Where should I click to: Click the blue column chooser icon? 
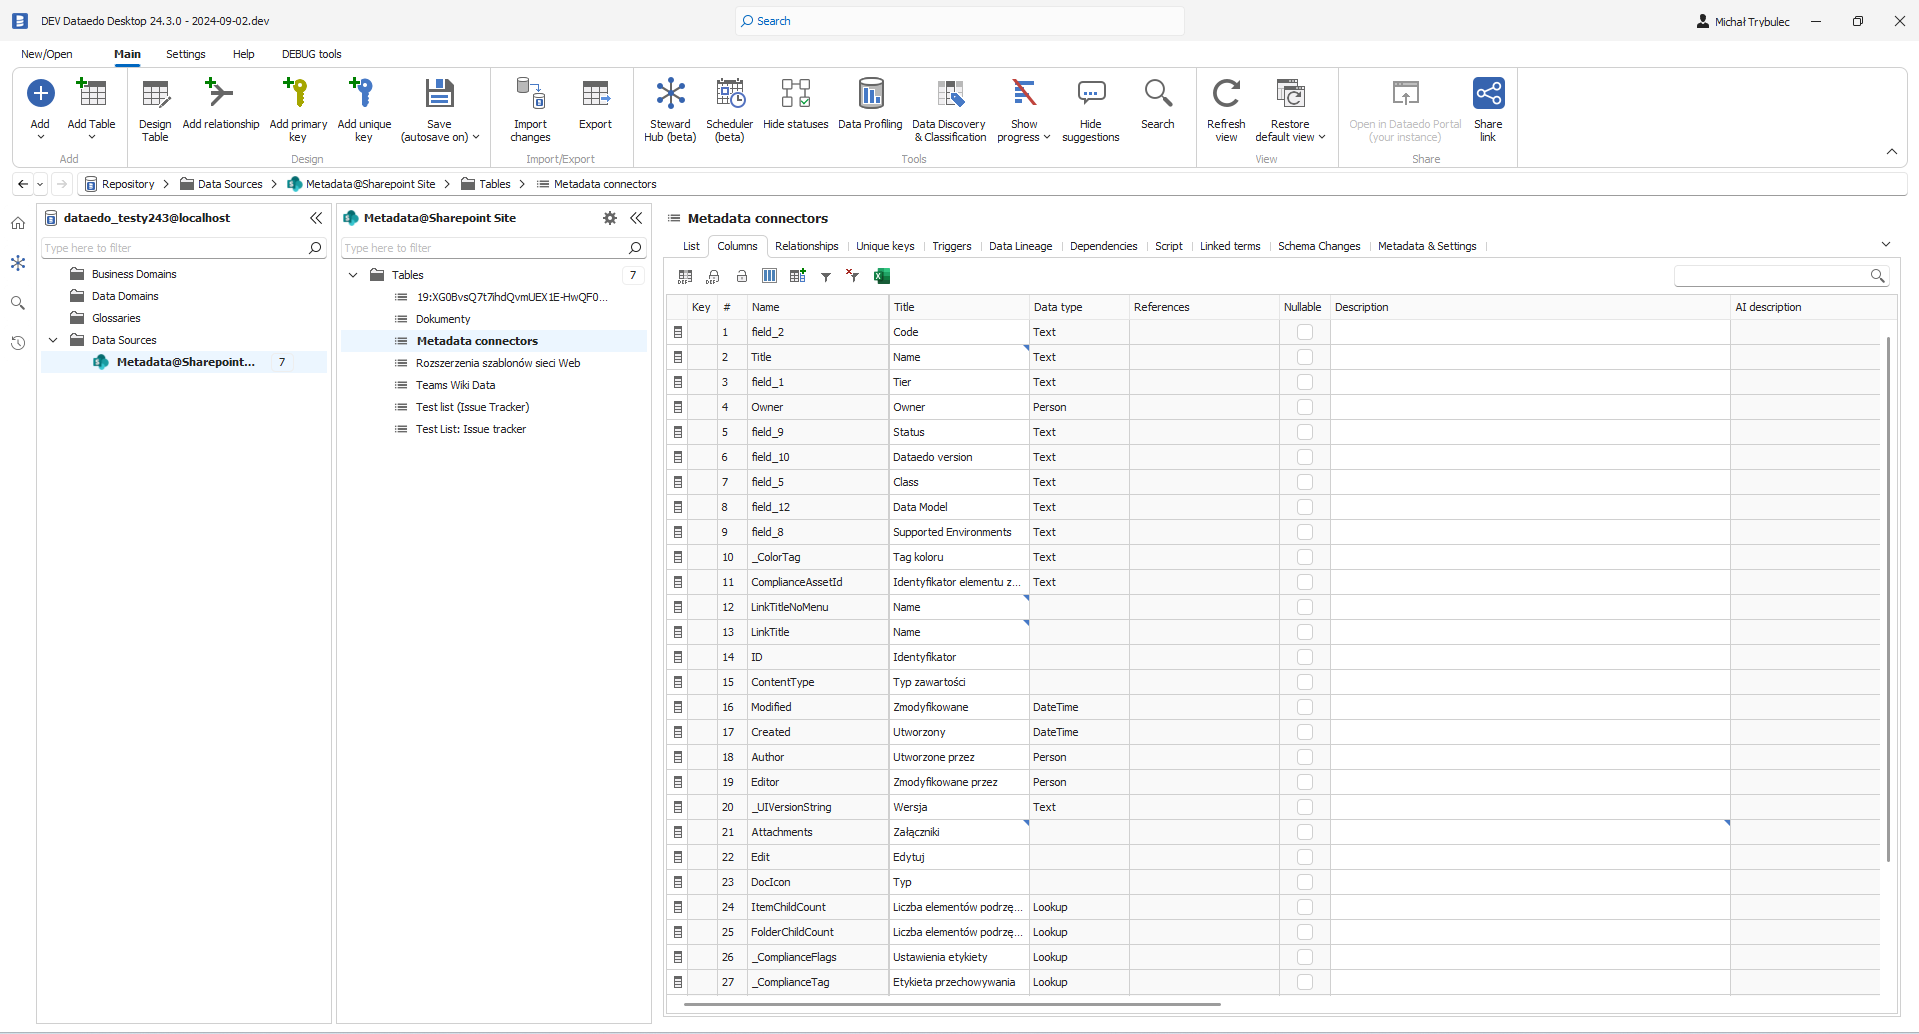769,276
